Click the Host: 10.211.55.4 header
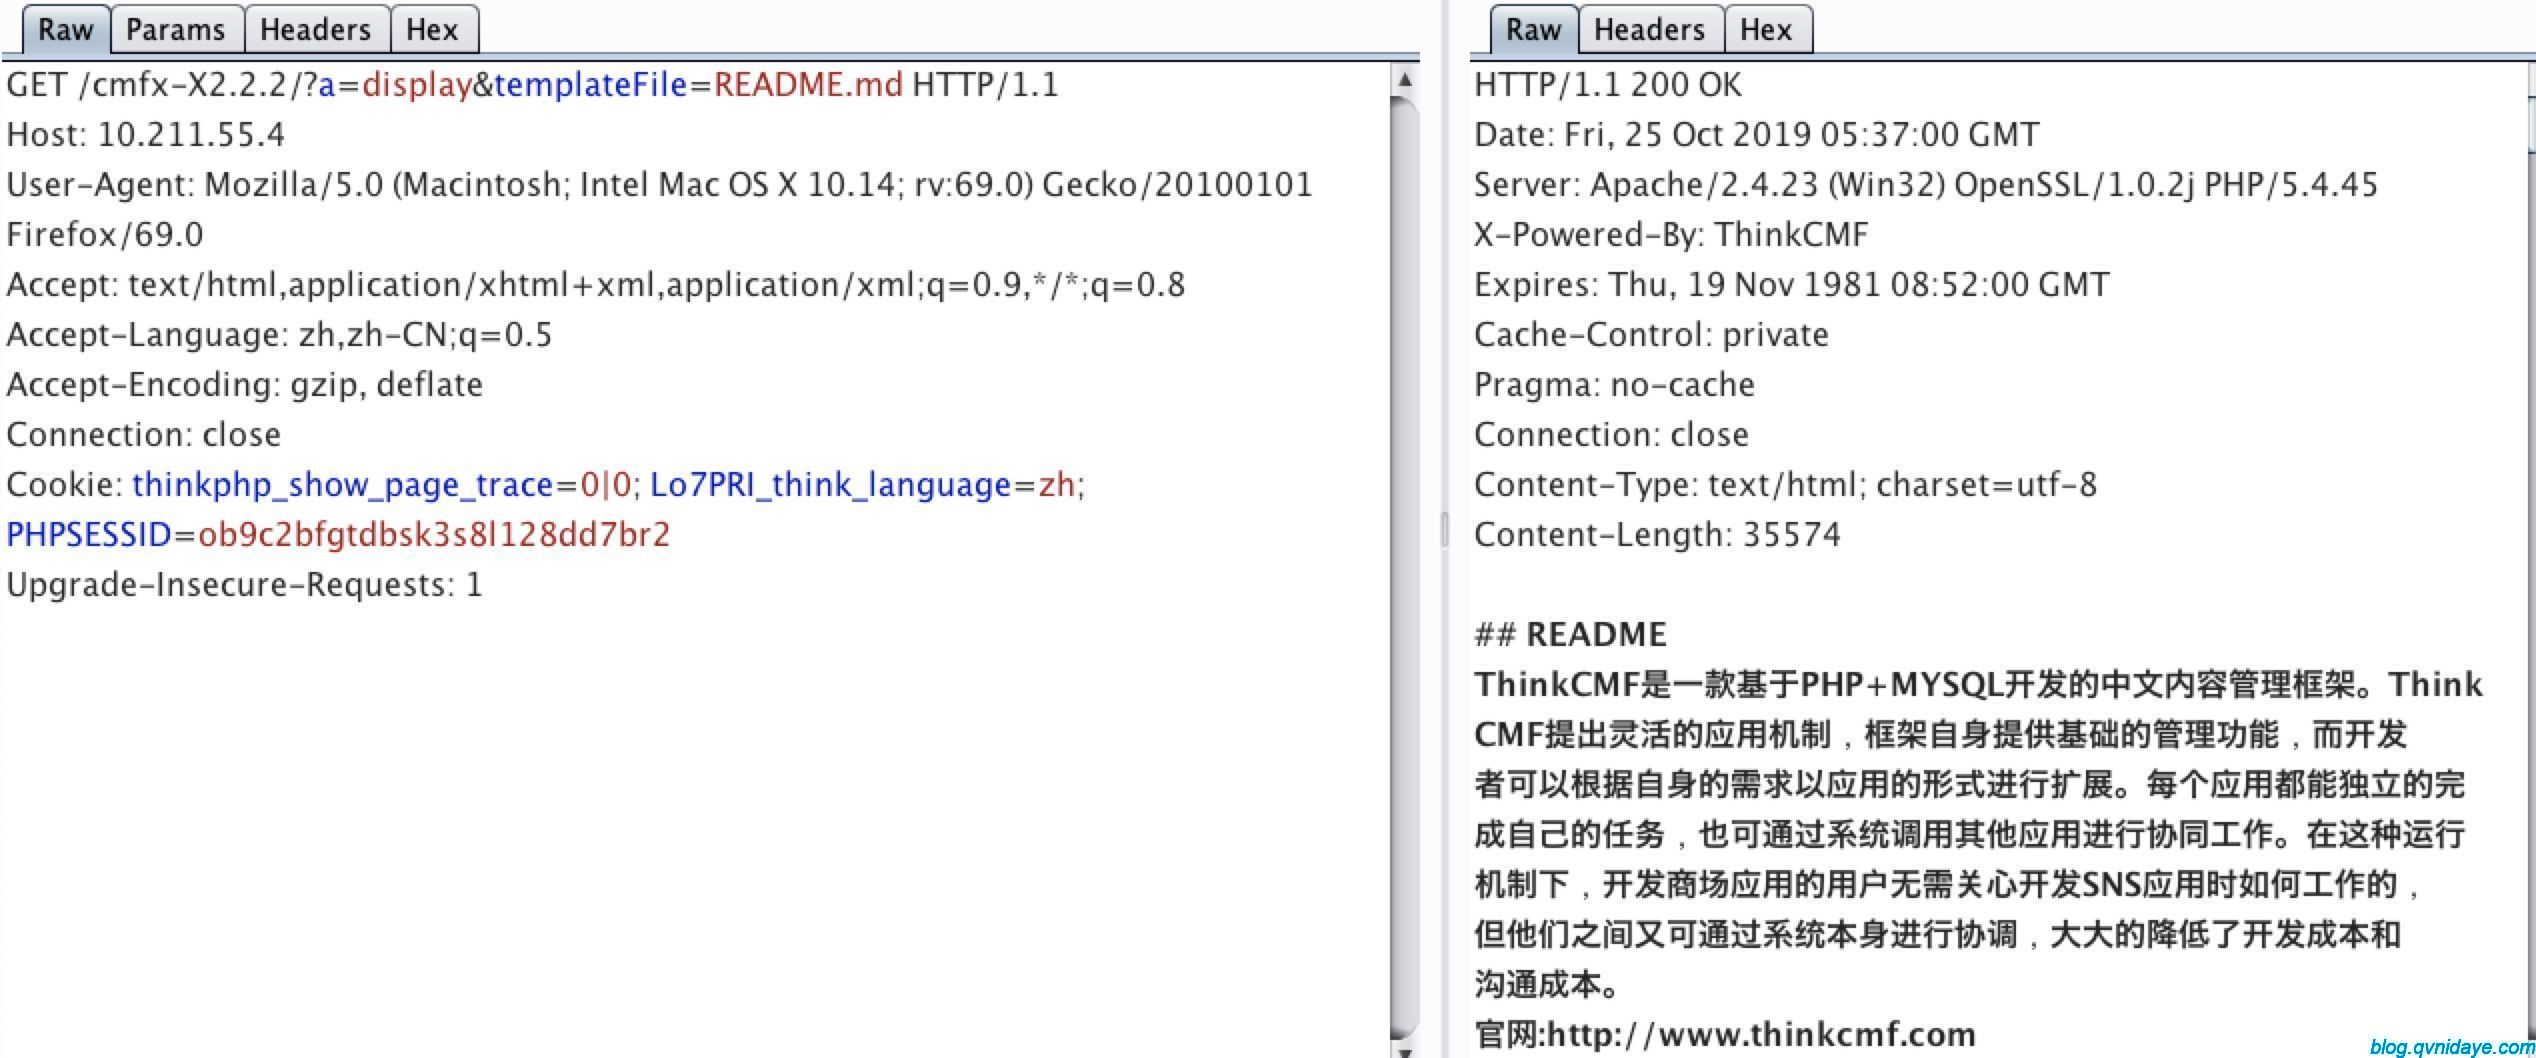 (x=145, y=135)
